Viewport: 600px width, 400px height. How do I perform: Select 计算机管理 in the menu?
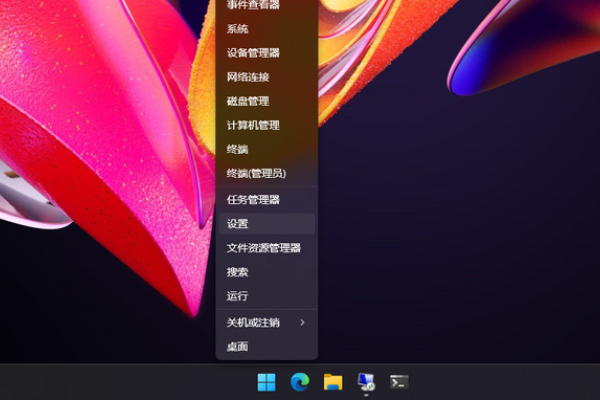click(x=267, y=125)
